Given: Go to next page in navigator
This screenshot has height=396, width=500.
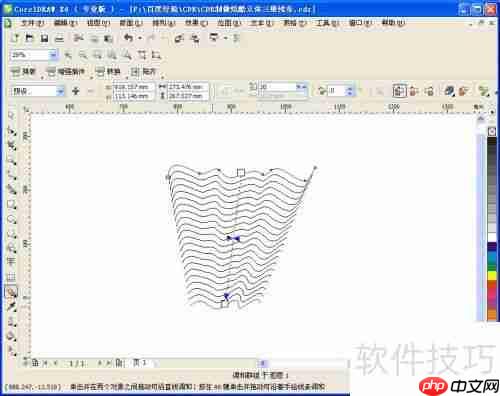Looking at the screenshot, I should 100,363.
